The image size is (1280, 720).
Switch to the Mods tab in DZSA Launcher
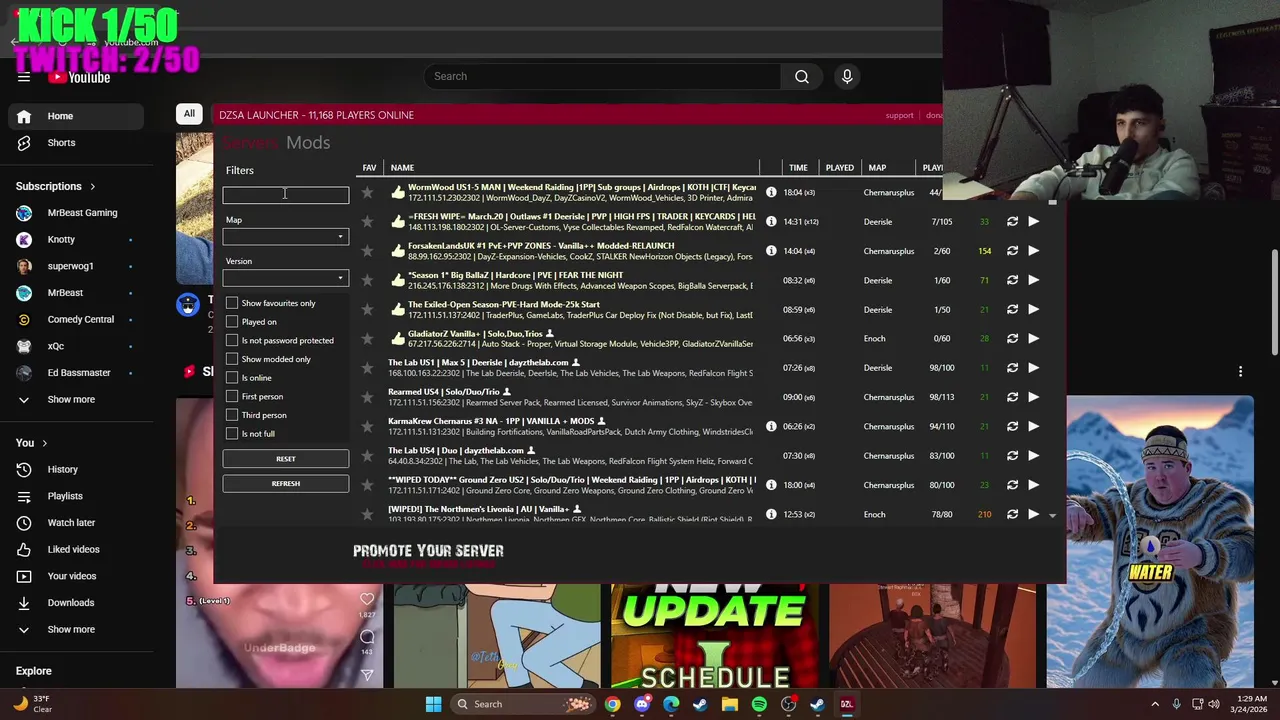(x=308, y=143)
